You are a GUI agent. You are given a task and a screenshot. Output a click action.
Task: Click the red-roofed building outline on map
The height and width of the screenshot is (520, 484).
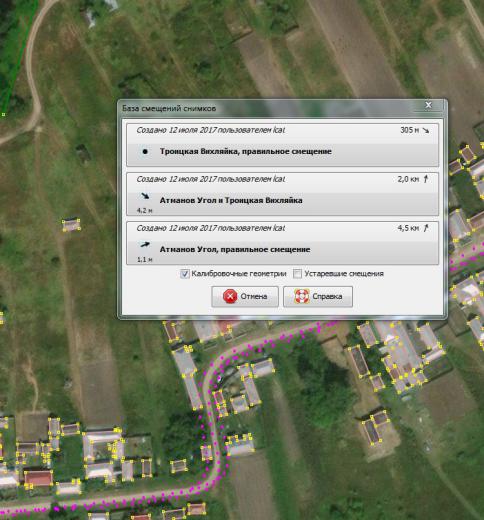pos(38,479)
